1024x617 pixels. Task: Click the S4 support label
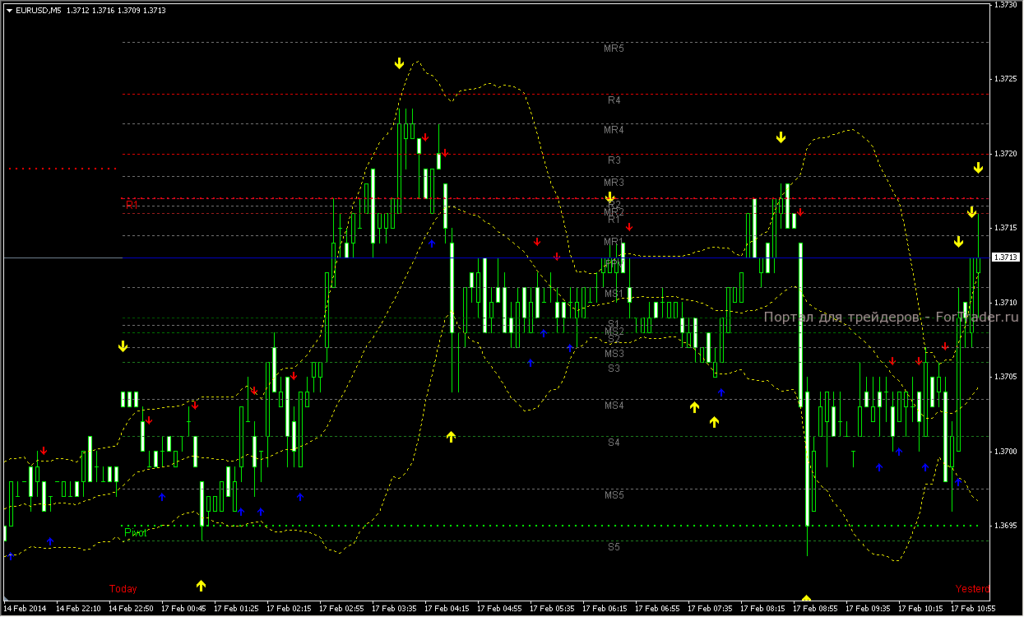point(614,443)
